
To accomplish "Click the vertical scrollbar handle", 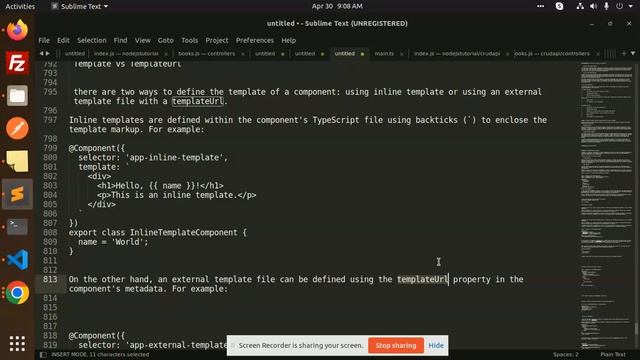I will coord(636,329).
